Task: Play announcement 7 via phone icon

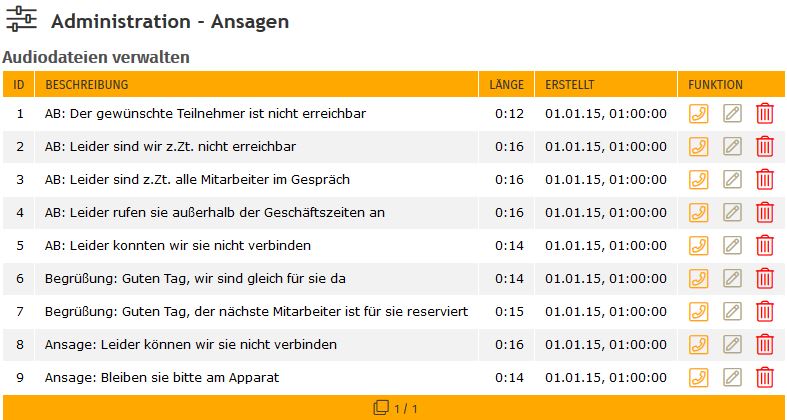Action: (699, 312)
